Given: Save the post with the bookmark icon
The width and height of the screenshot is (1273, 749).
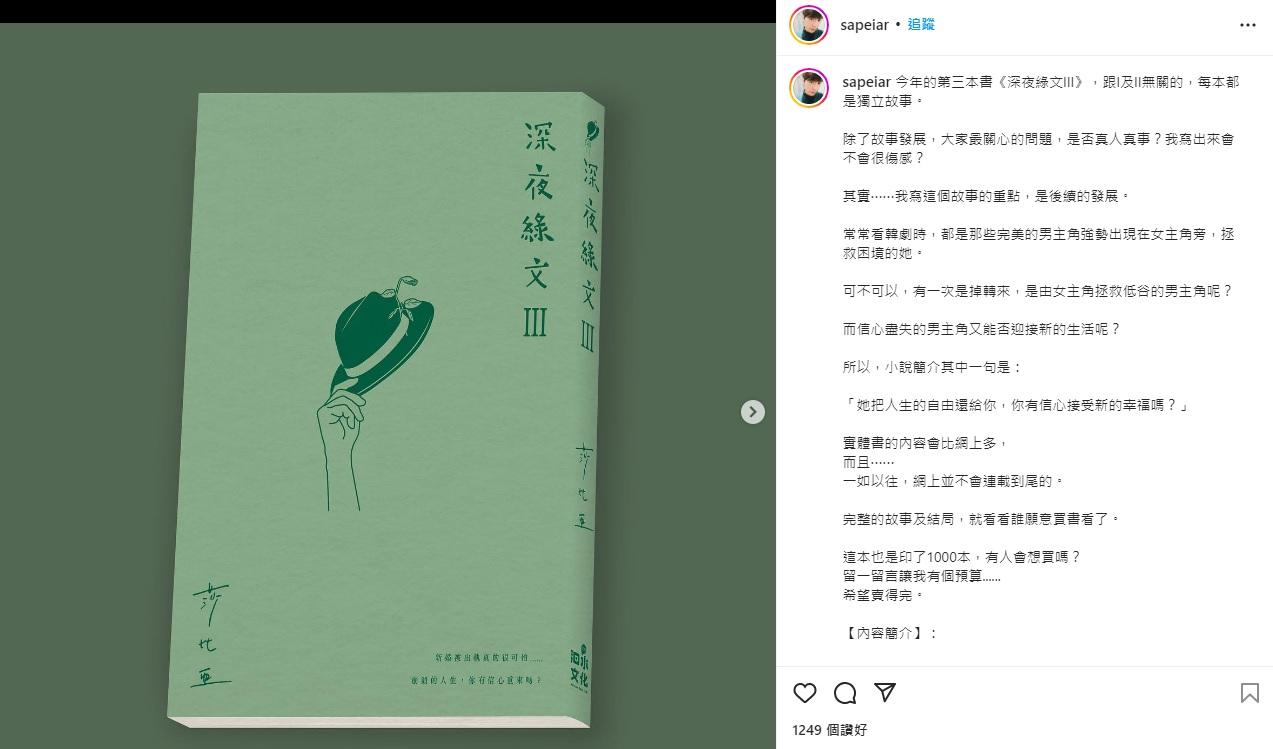Looking at the screenshot, I should [1249, 693].
